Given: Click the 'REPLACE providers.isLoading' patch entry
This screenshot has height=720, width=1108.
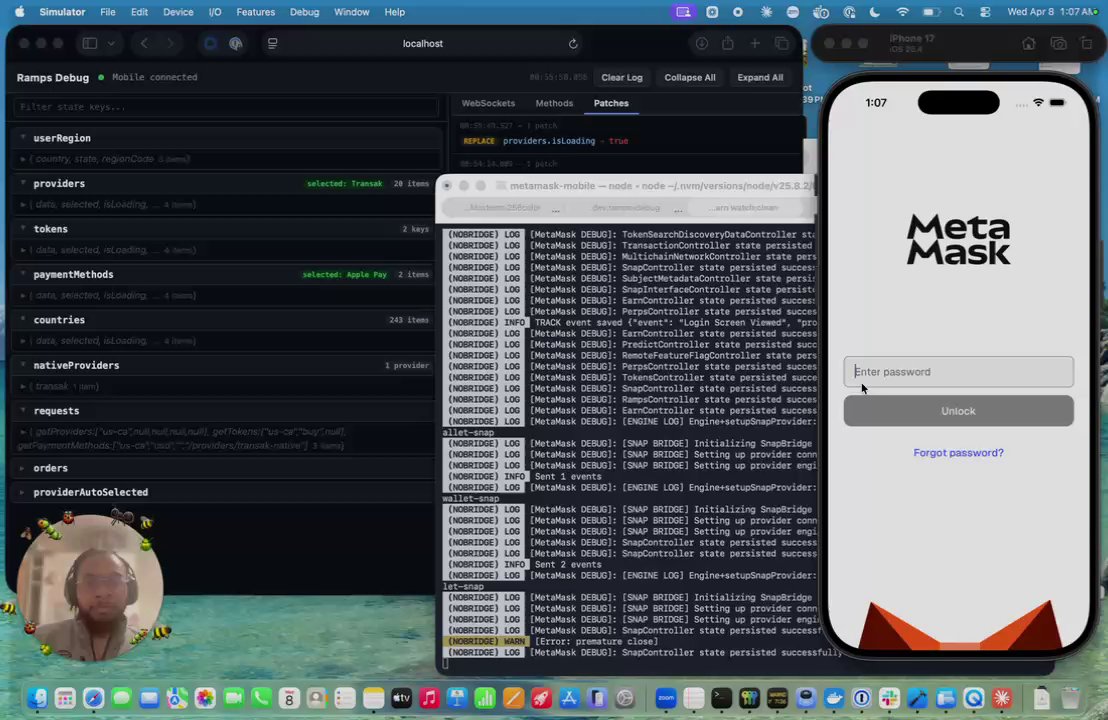Looking at the screenshot, I should 545,141.
